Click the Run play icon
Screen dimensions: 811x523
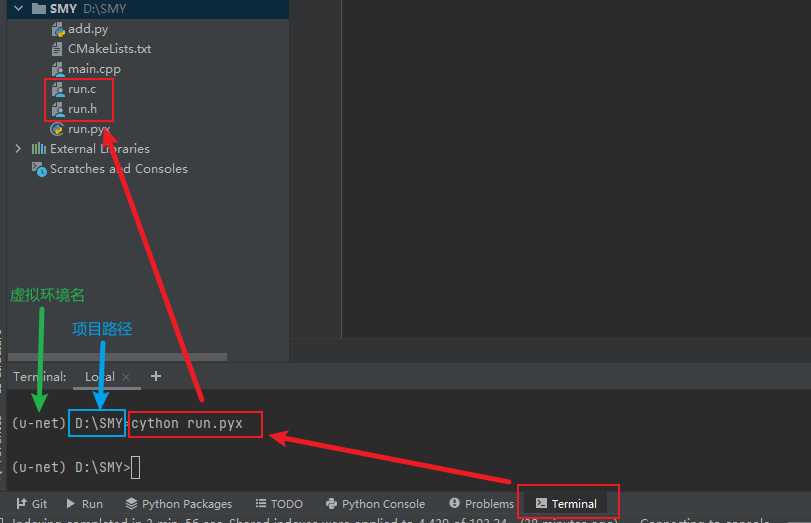click(x=71, y=503)
